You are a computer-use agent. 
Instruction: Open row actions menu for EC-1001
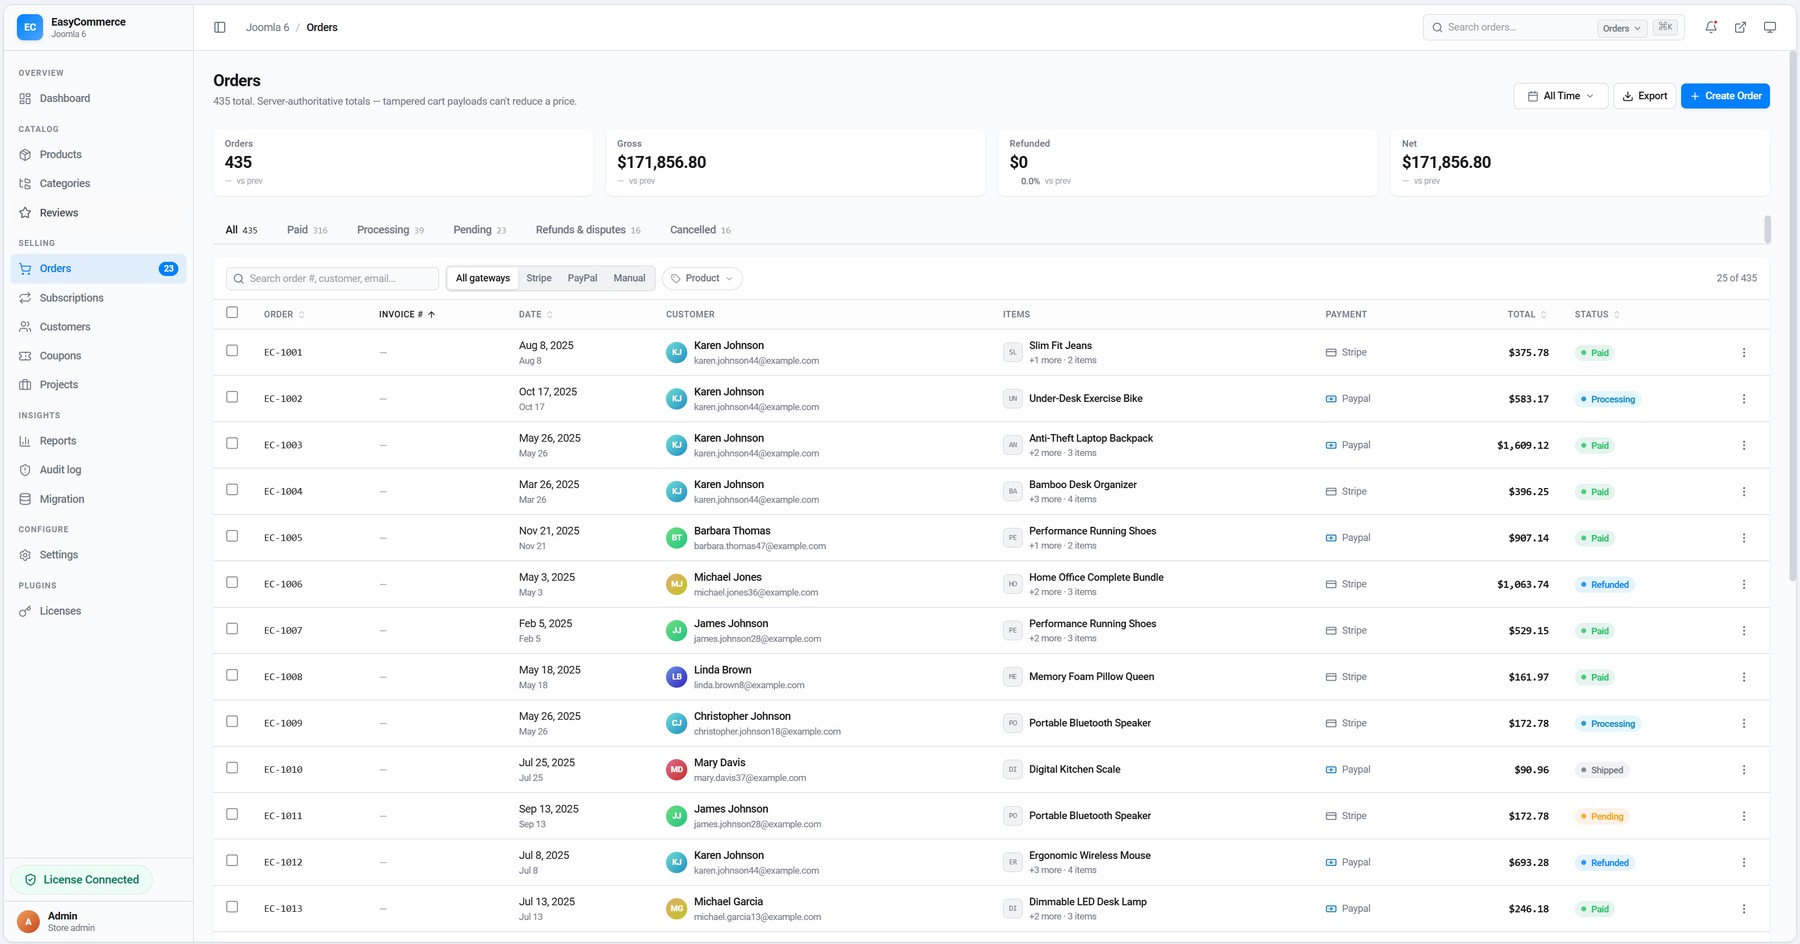tap(1744, 353)
